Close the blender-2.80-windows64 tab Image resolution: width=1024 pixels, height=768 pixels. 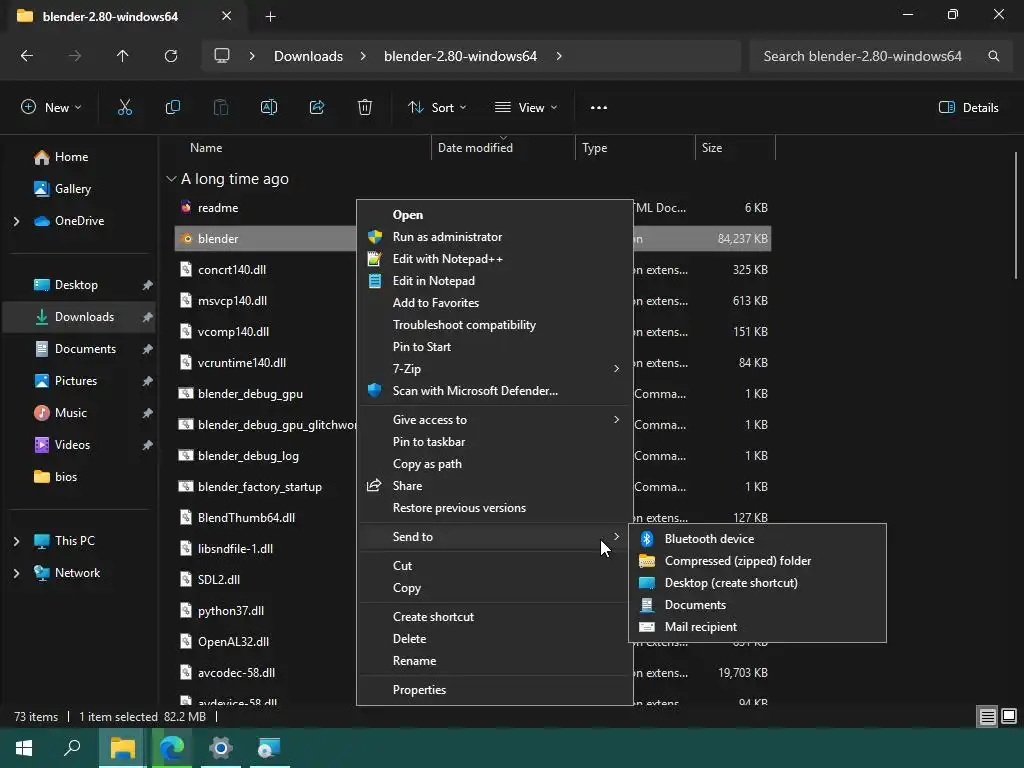227,16
